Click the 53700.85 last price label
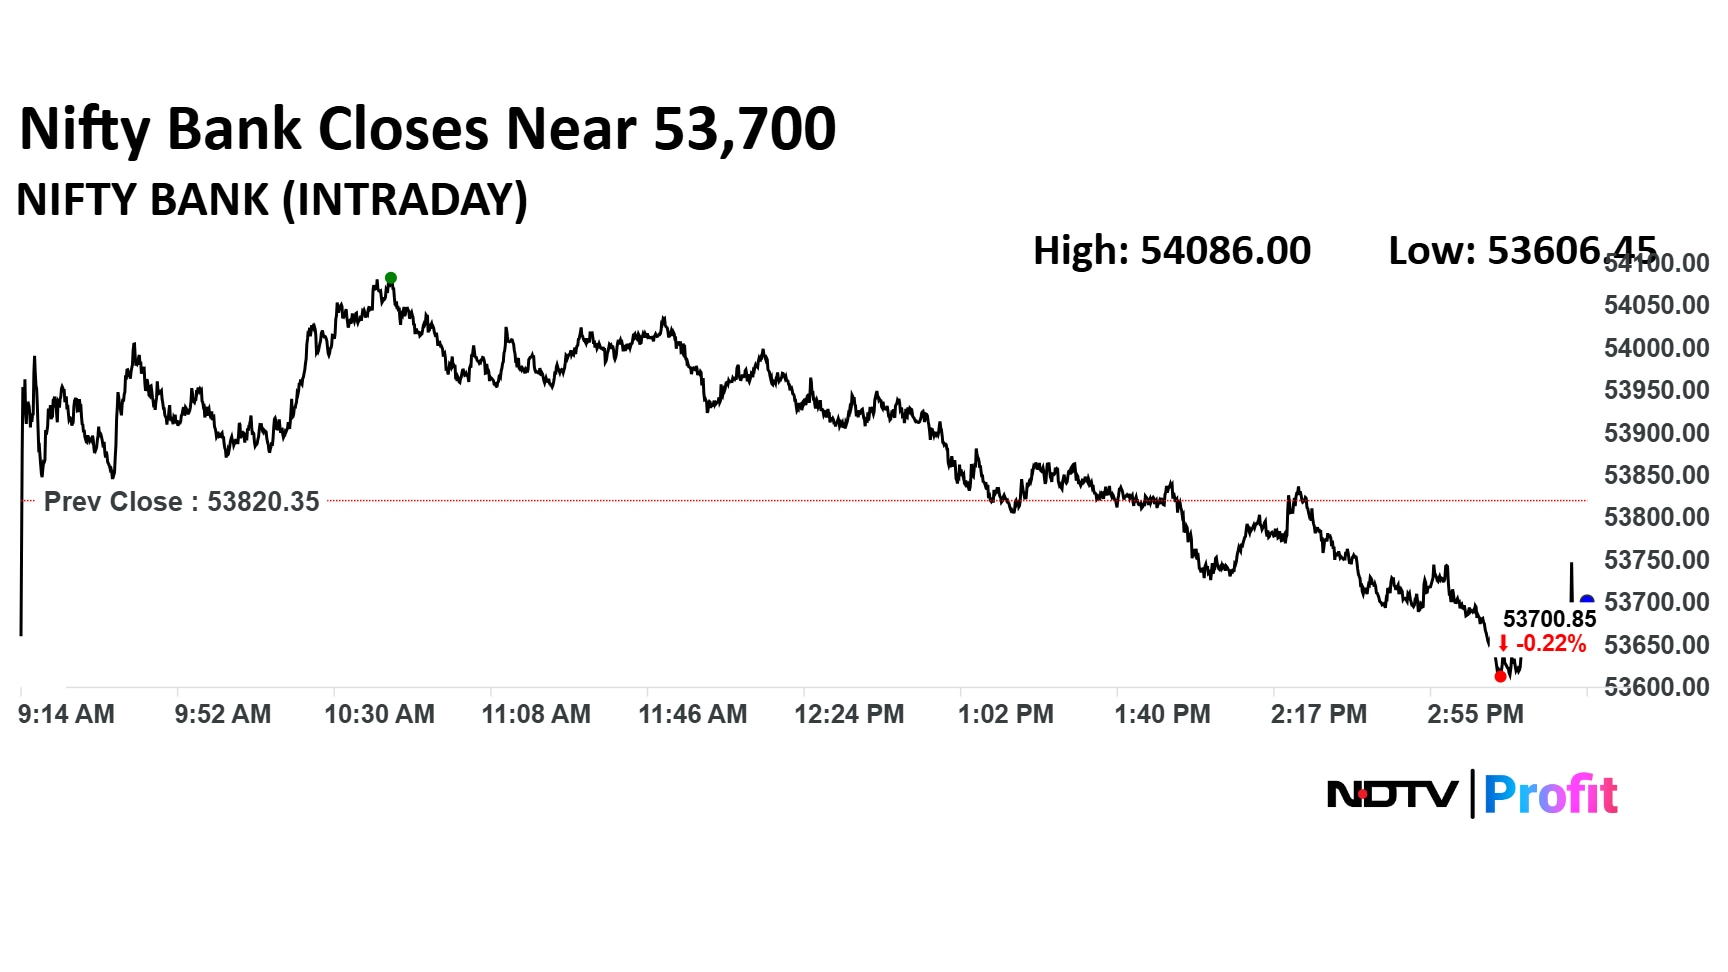 pos(1549,619)
